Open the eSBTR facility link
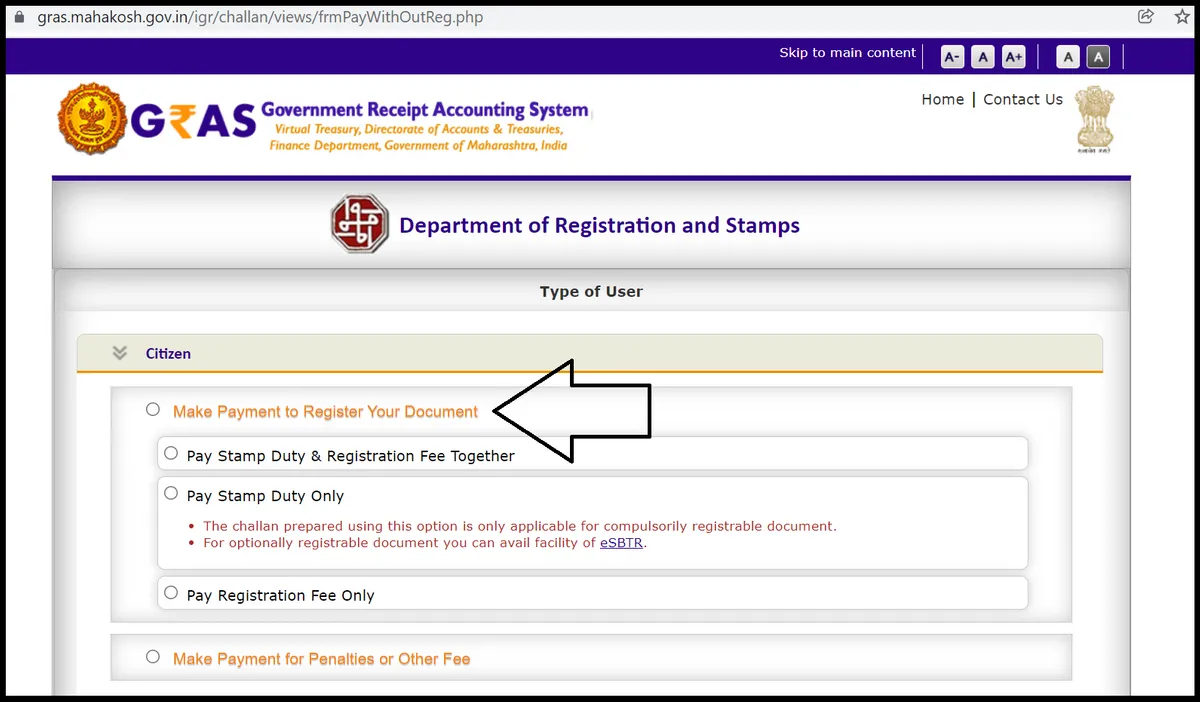The image size is (1200, 702). 621,543
